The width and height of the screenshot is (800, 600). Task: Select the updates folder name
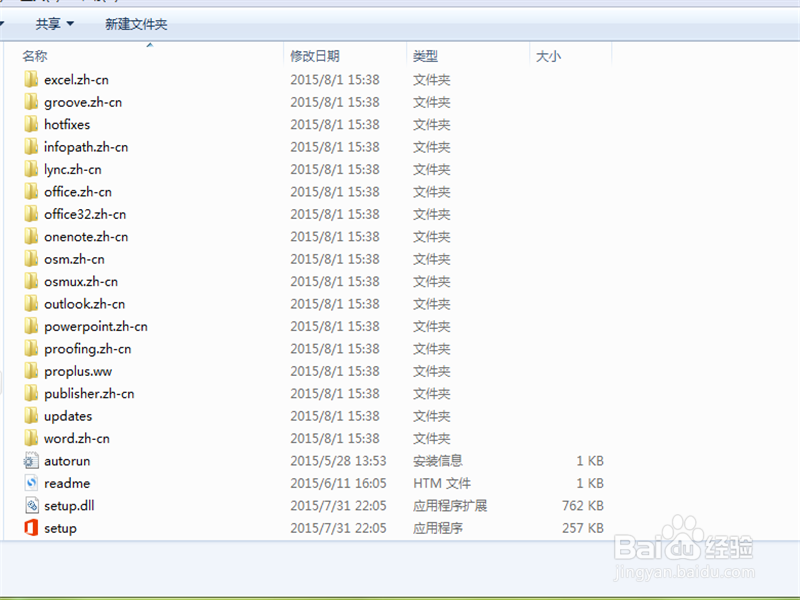[68, 416]
